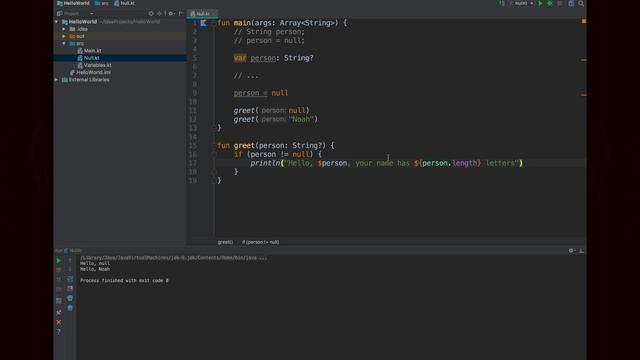Click the java command path in console
The height and width of the screenshot is (360, 640).
click(x=173, y=258)
